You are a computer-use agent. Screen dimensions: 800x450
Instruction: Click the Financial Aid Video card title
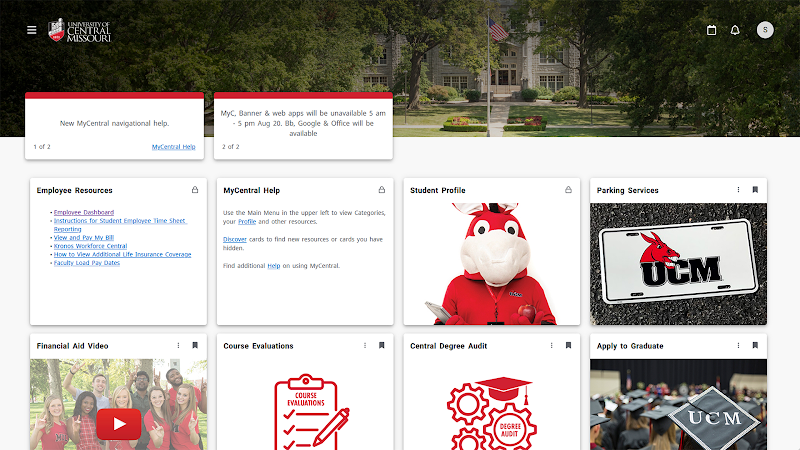point(72,346)
